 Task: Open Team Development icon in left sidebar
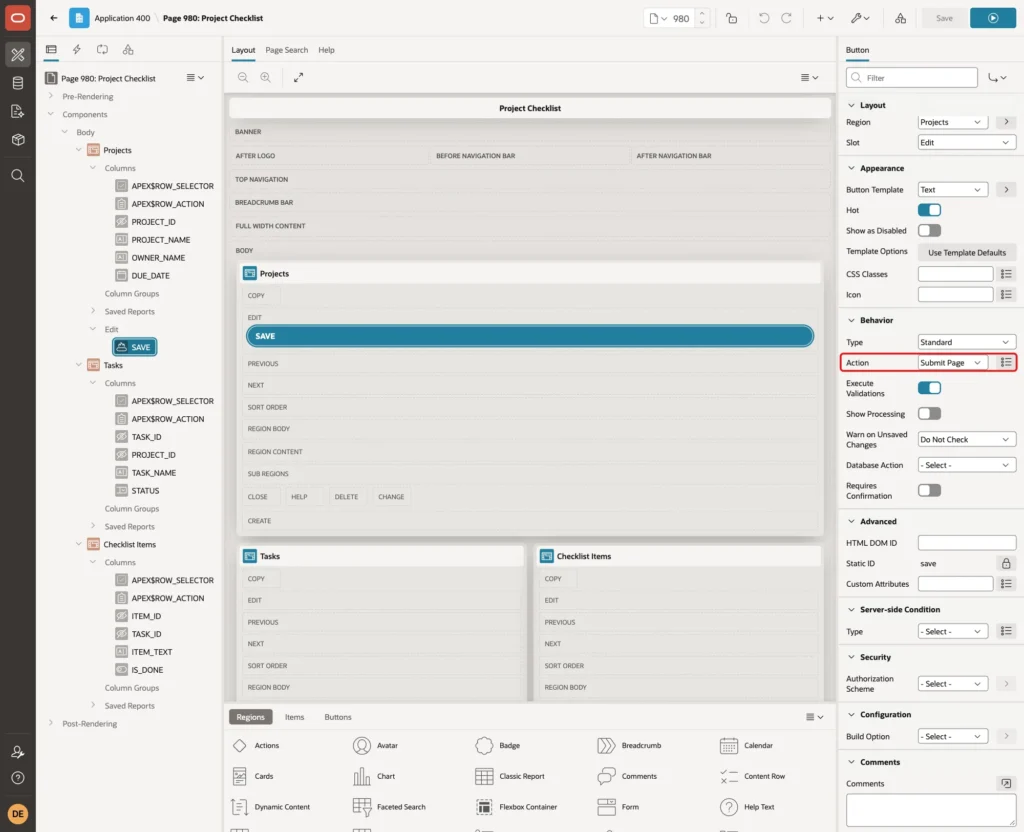point(18,111)
